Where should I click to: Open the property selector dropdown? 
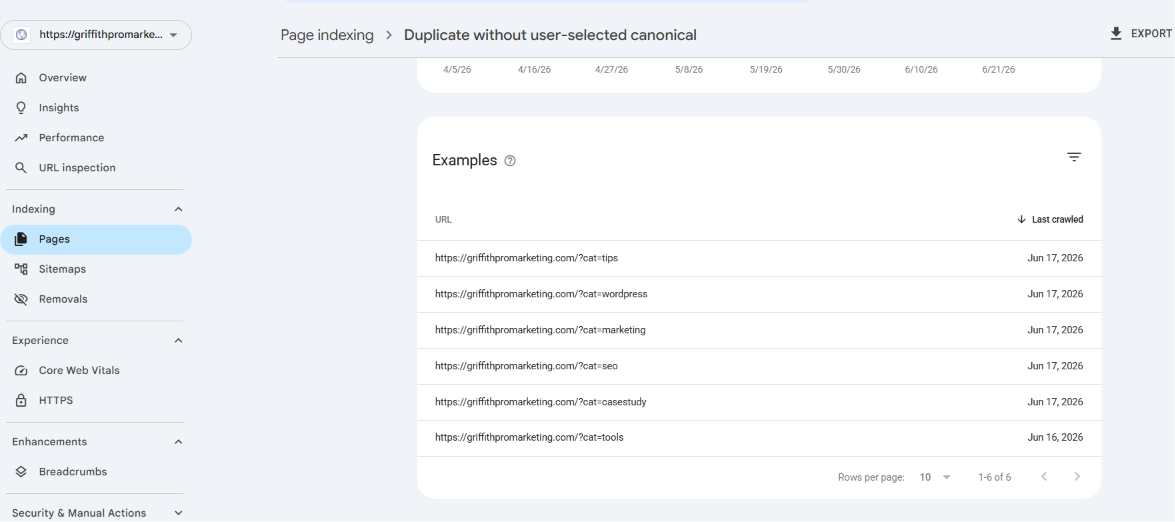[96, 35]
